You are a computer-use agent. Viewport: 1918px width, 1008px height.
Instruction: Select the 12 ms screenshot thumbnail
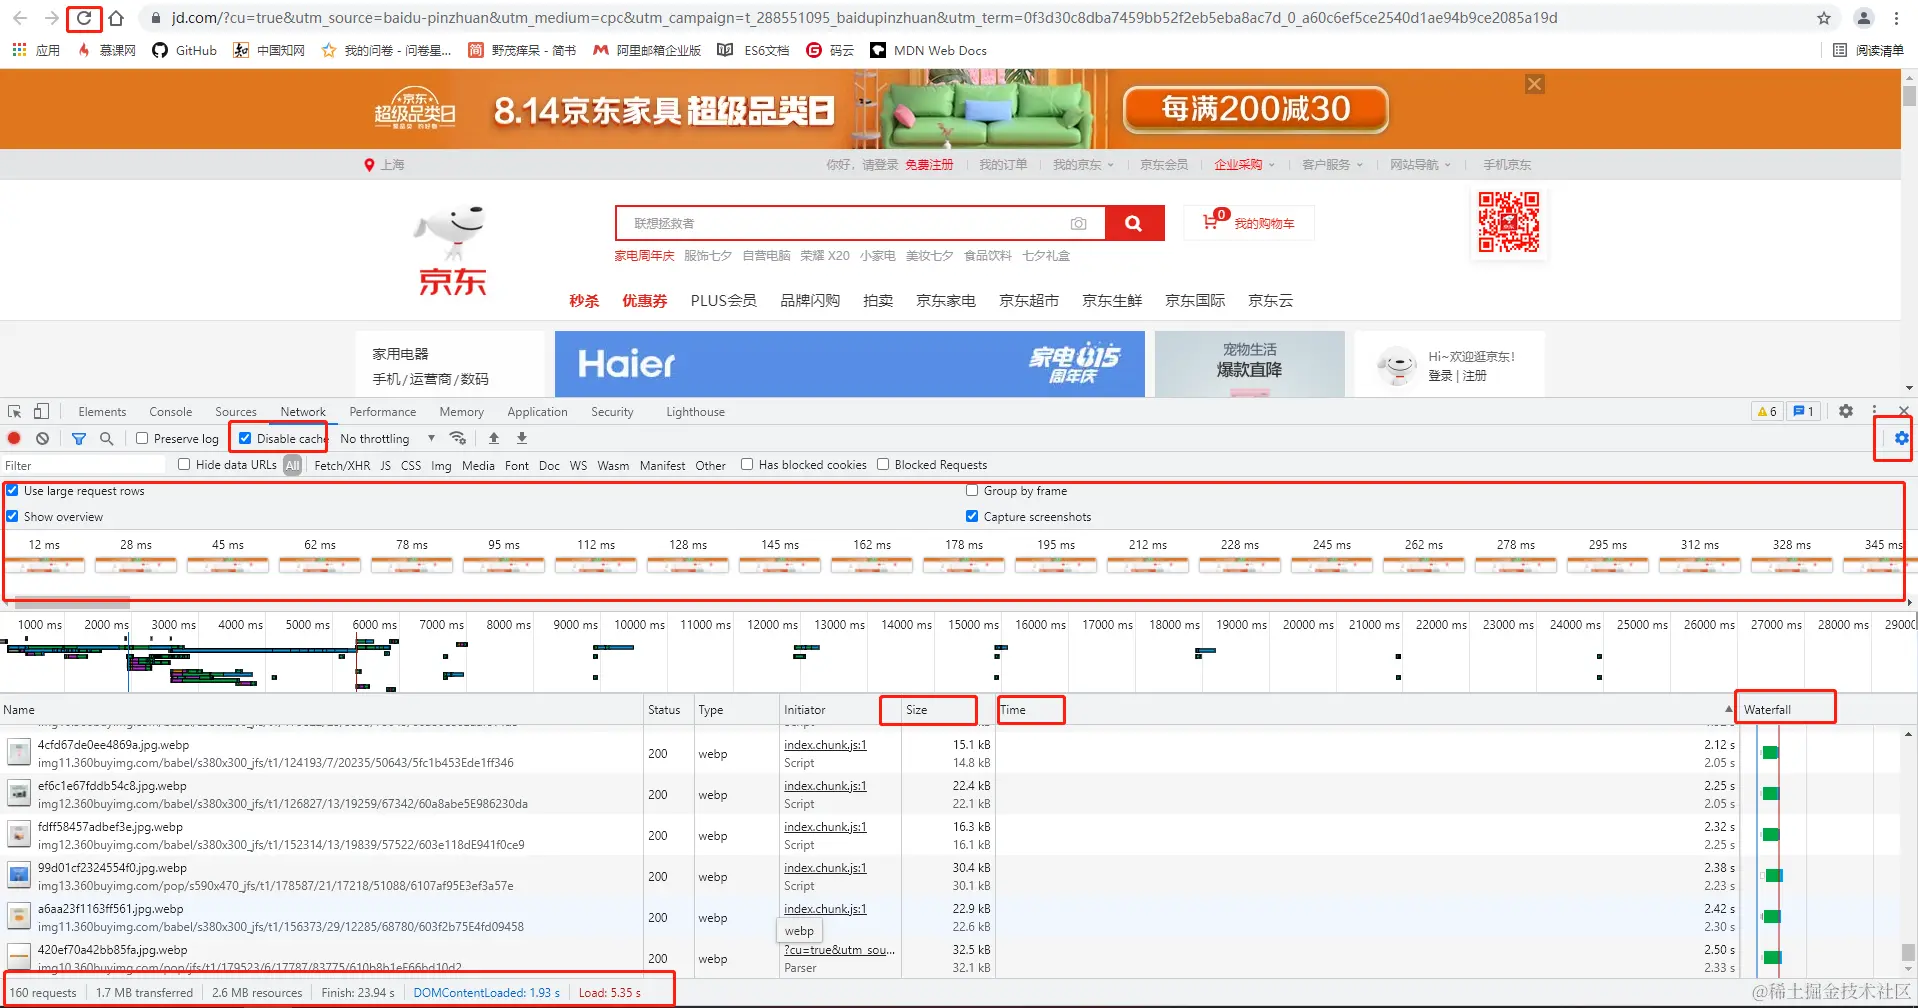[44, 565]
